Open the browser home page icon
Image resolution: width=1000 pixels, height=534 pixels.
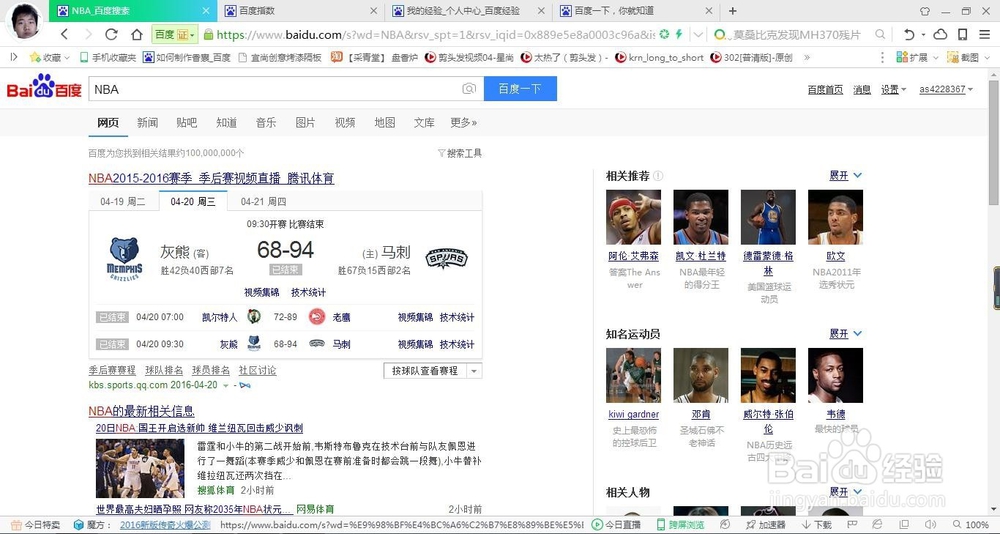(136, 34)
